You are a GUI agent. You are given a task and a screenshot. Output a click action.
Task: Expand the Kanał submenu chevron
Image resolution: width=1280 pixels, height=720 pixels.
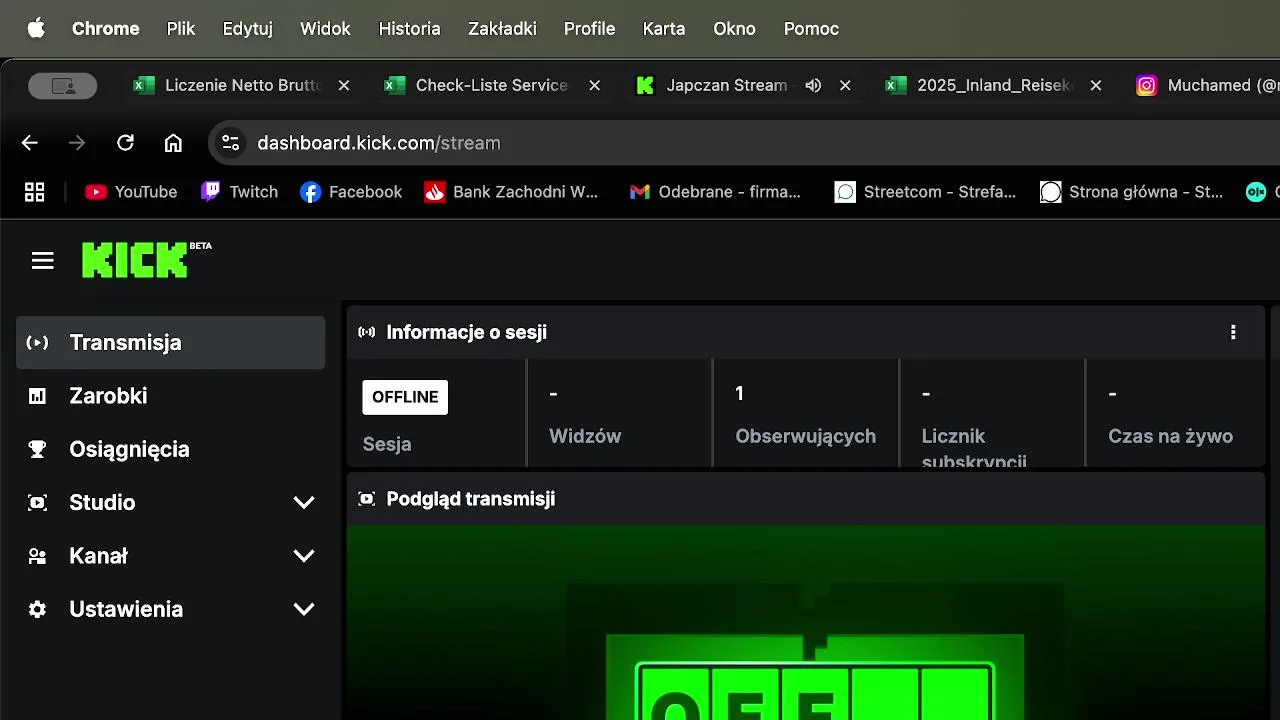pyautogui.click(x=304, y=556)
